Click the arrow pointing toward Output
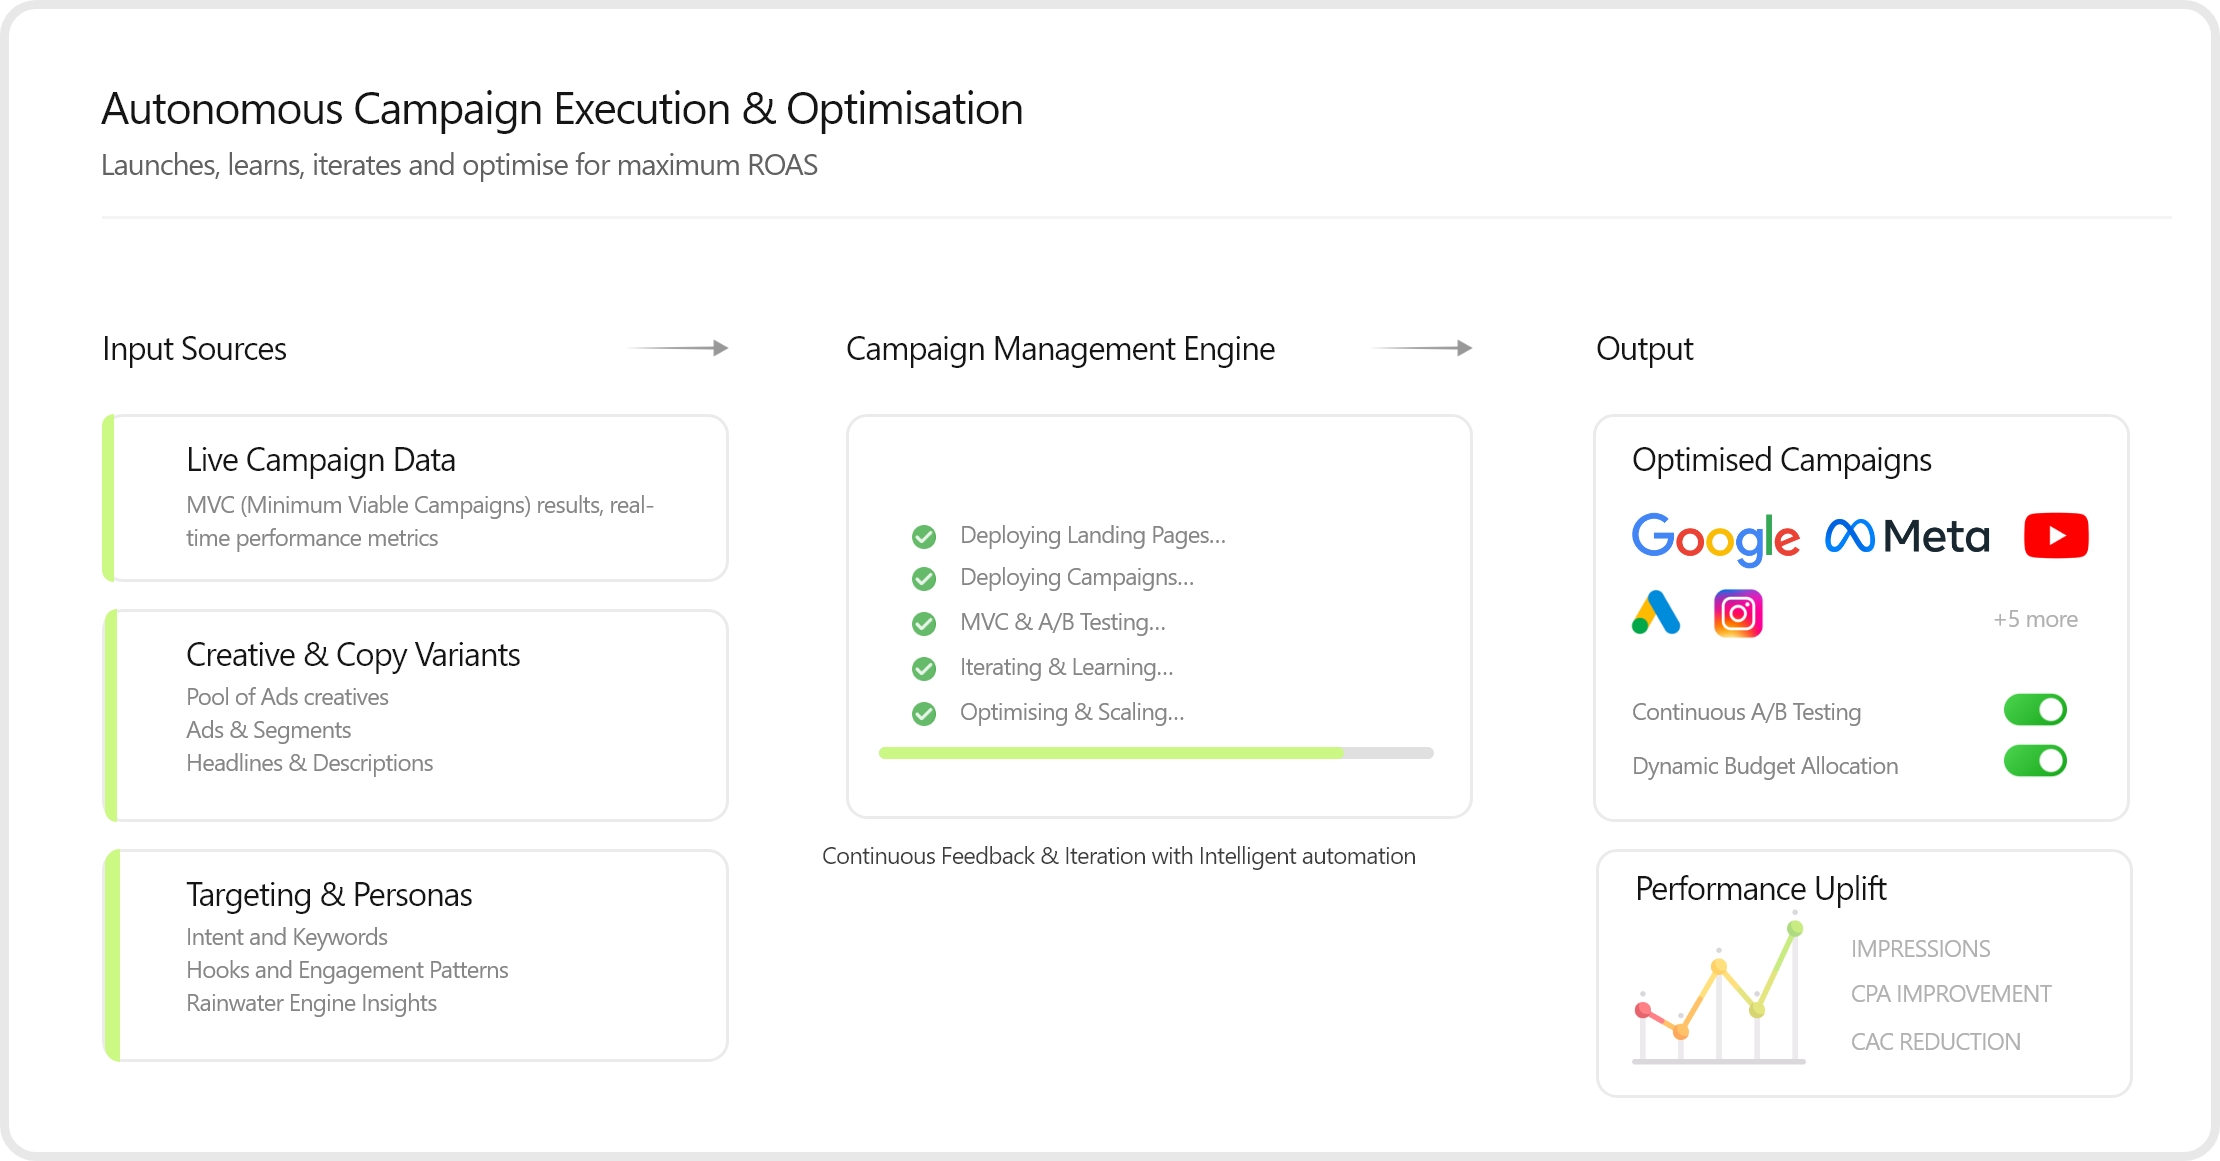 [x=1424, y=348]
